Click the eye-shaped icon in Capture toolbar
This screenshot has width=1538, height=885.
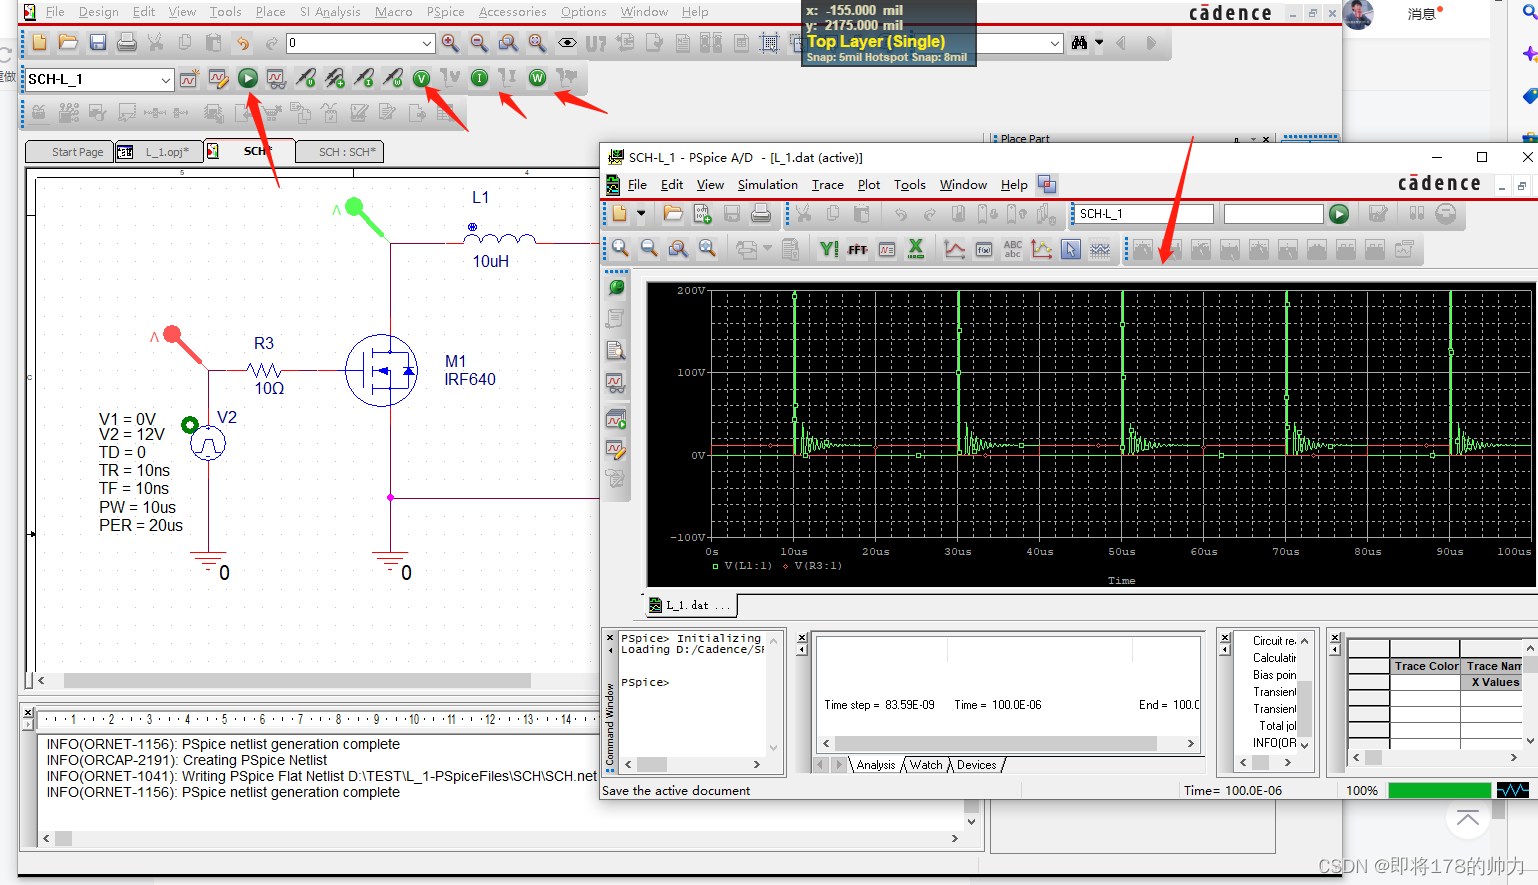[x=567, y=43]
